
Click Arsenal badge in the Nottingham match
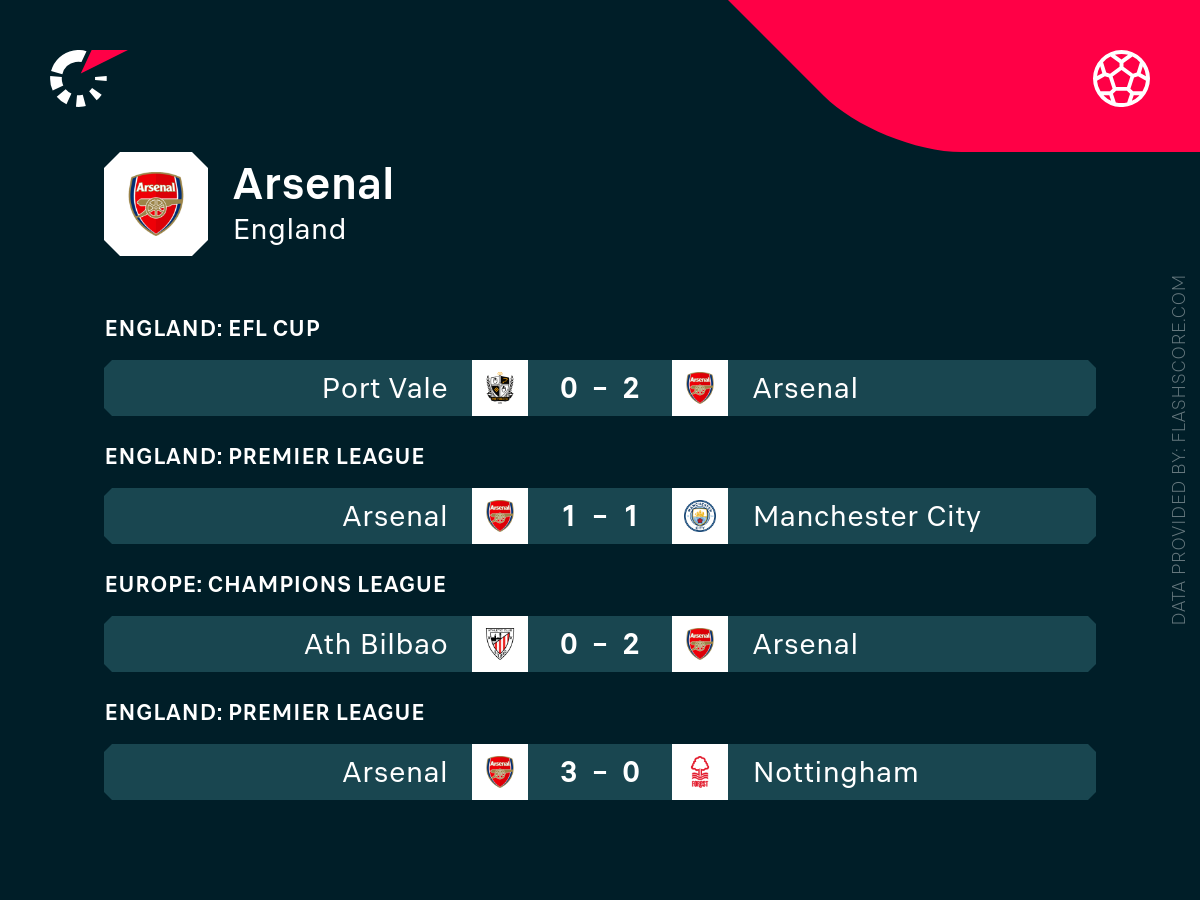click(x=500, y=772)
